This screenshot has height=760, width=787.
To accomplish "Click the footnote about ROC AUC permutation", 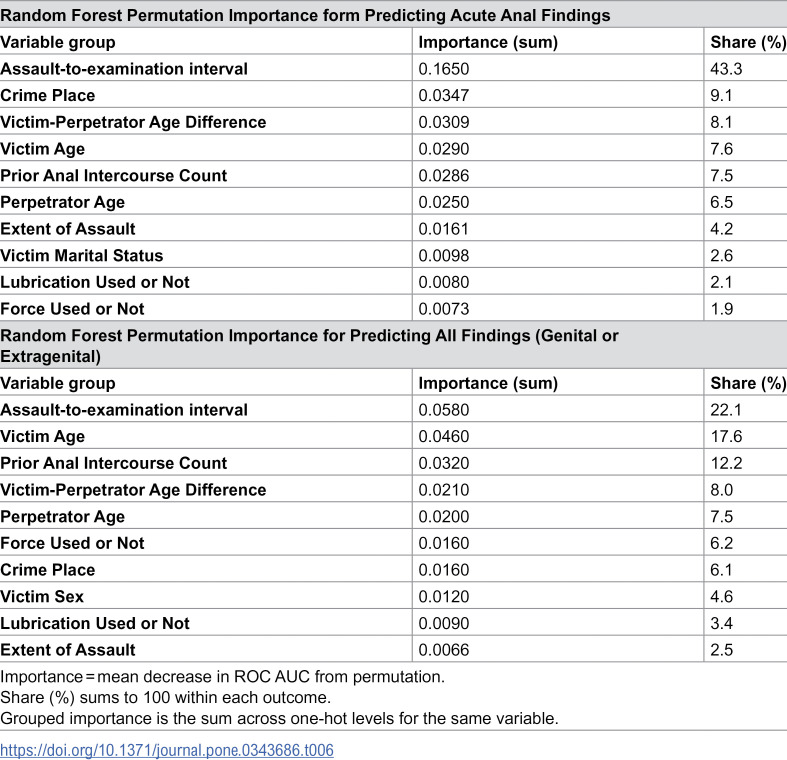I will pos(222,677).
